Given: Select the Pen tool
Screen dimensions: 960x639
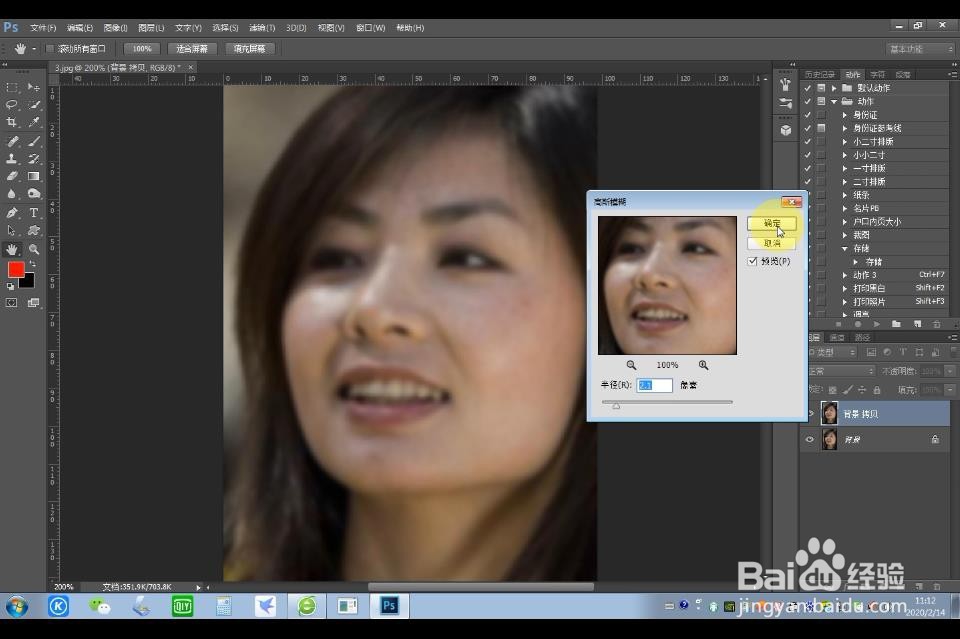Looking at the screenshot, I should (12, 212).
